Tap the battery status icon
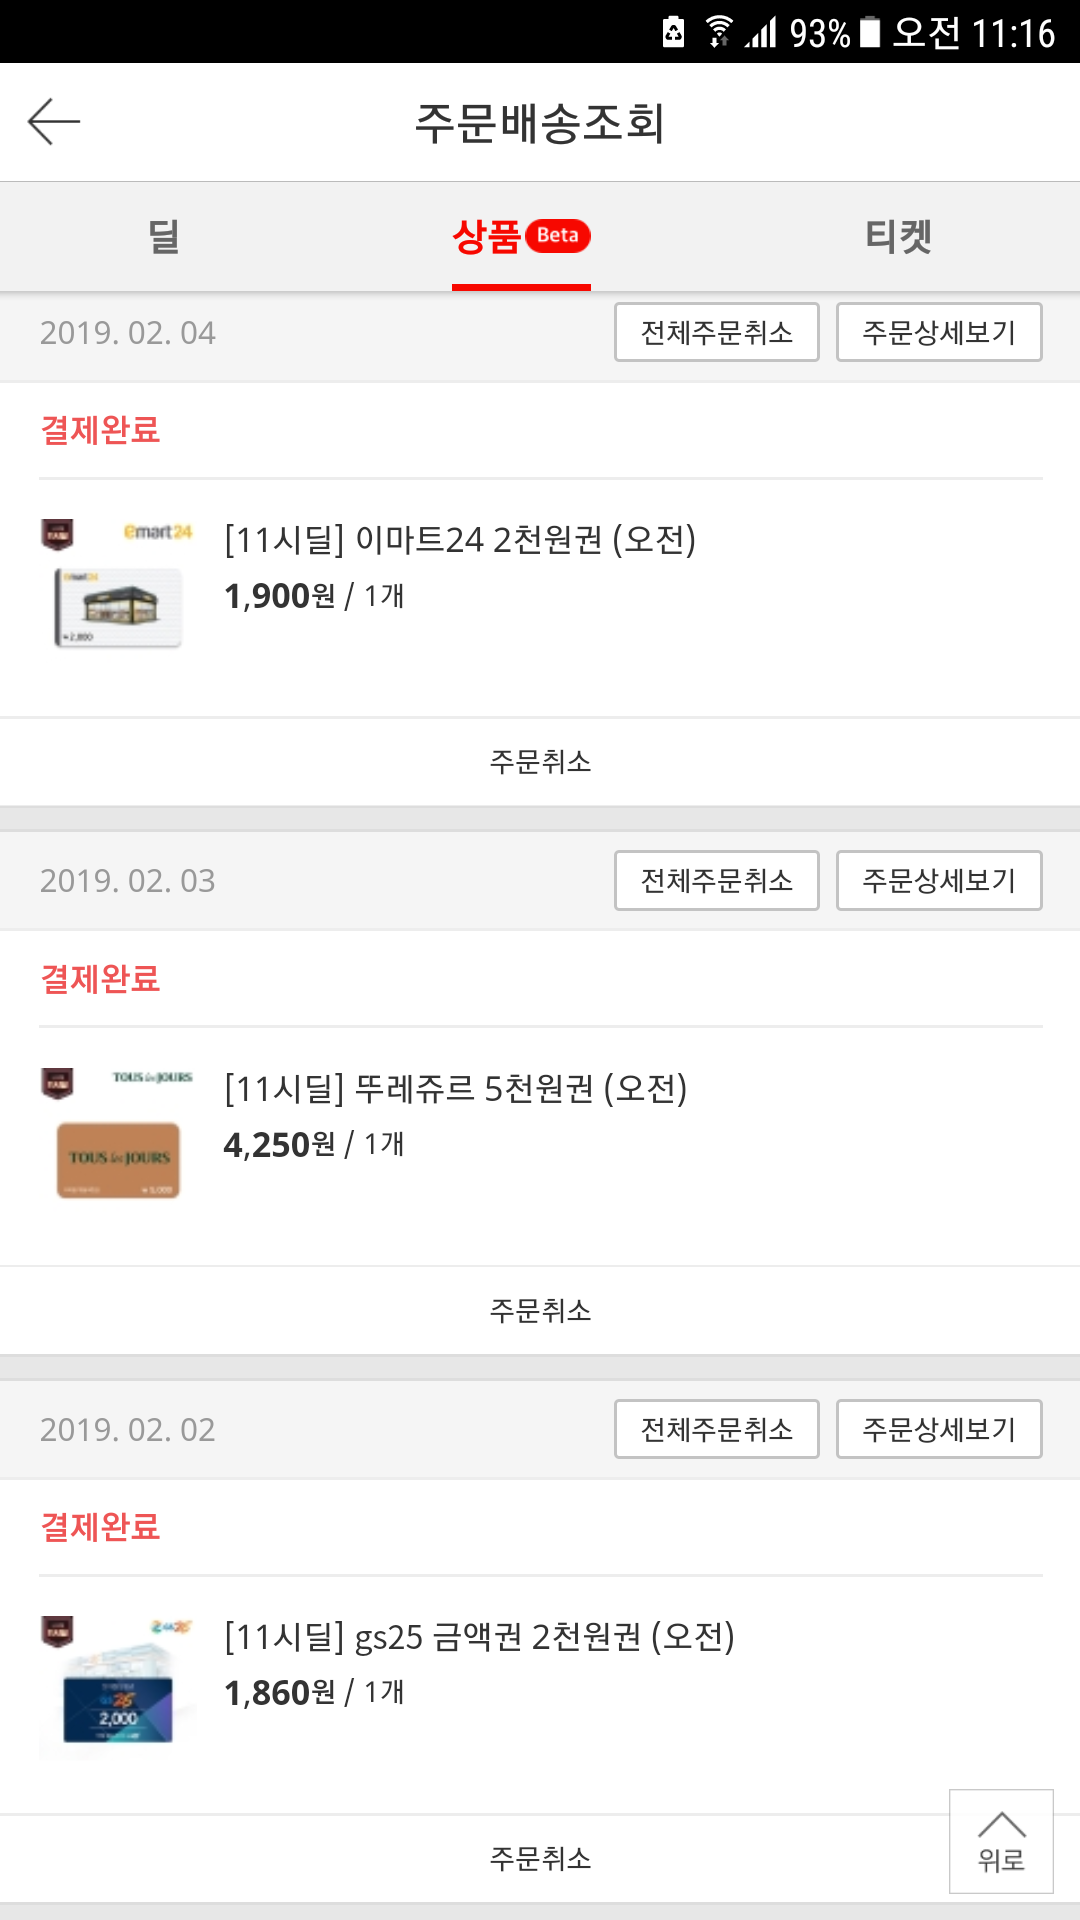Image resolution: width=1080 pixels, height=1920 pixels. [x=870, y=32]
